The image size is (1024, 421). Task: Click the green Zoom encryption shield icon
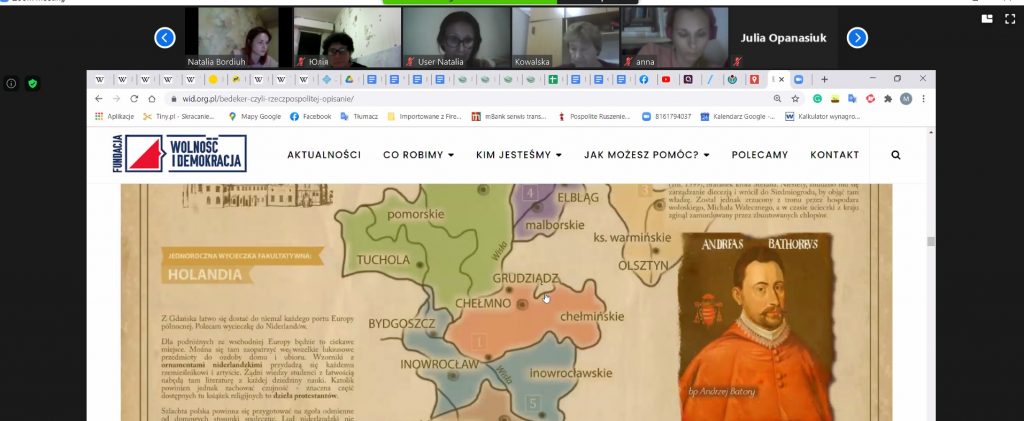click(33, 84)
